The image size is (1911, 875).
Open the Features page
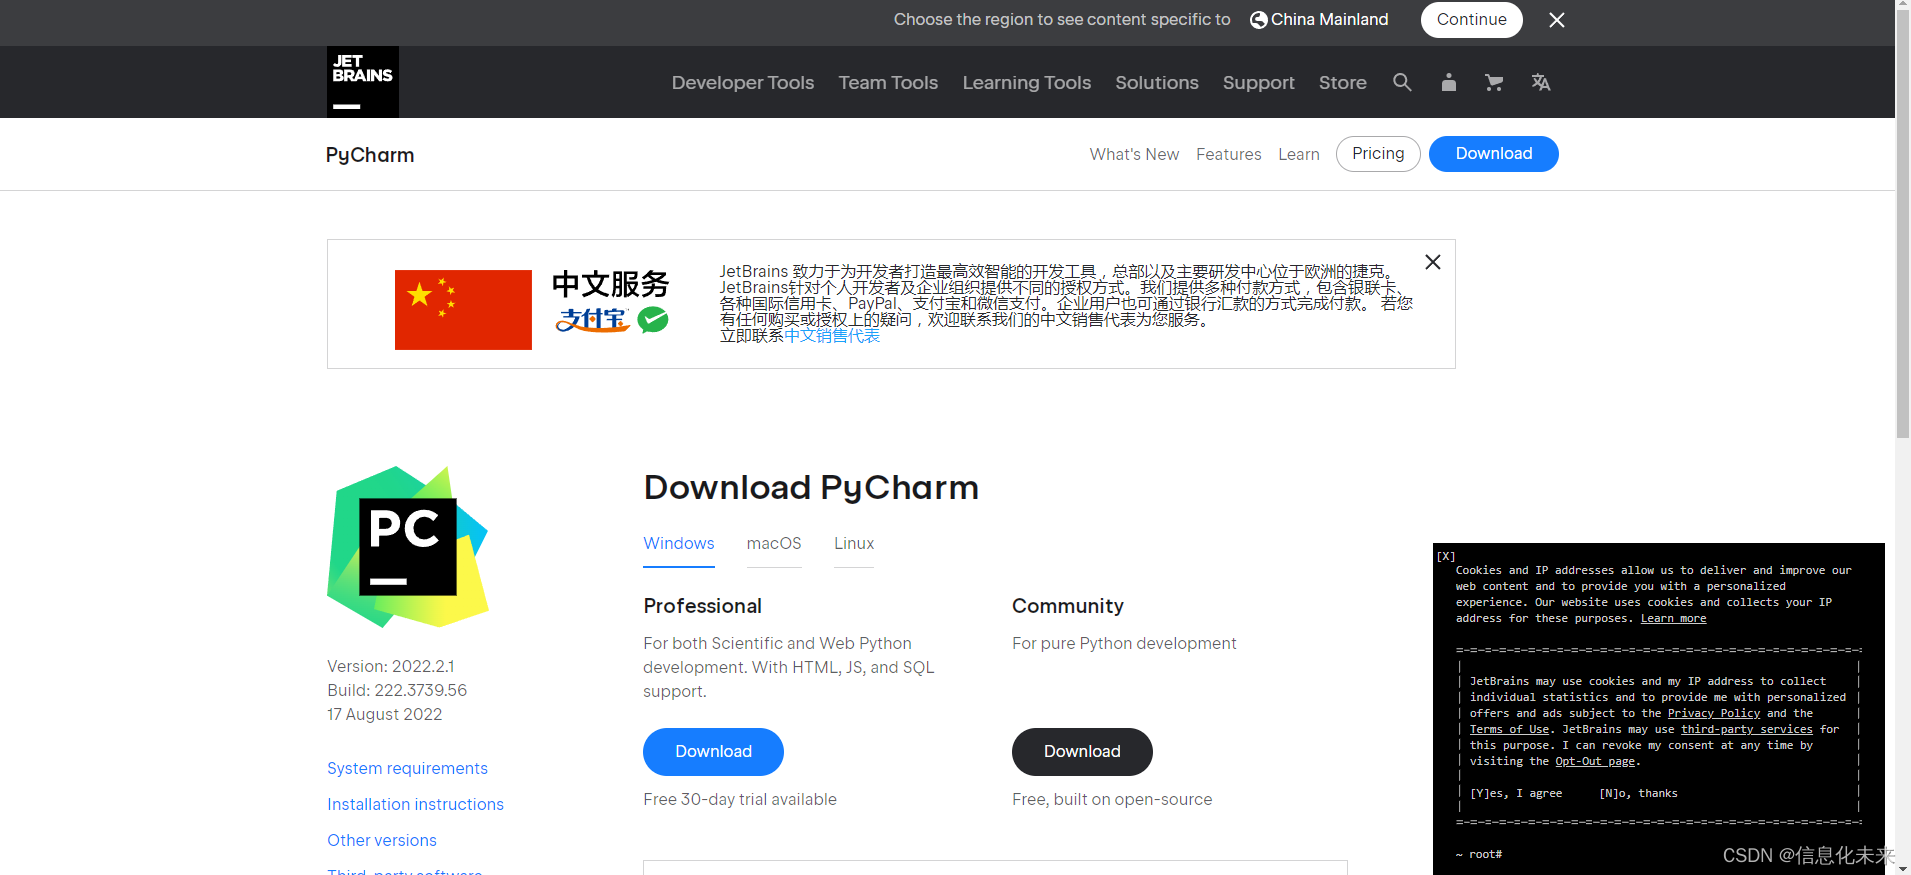[x=1229, y=154]
